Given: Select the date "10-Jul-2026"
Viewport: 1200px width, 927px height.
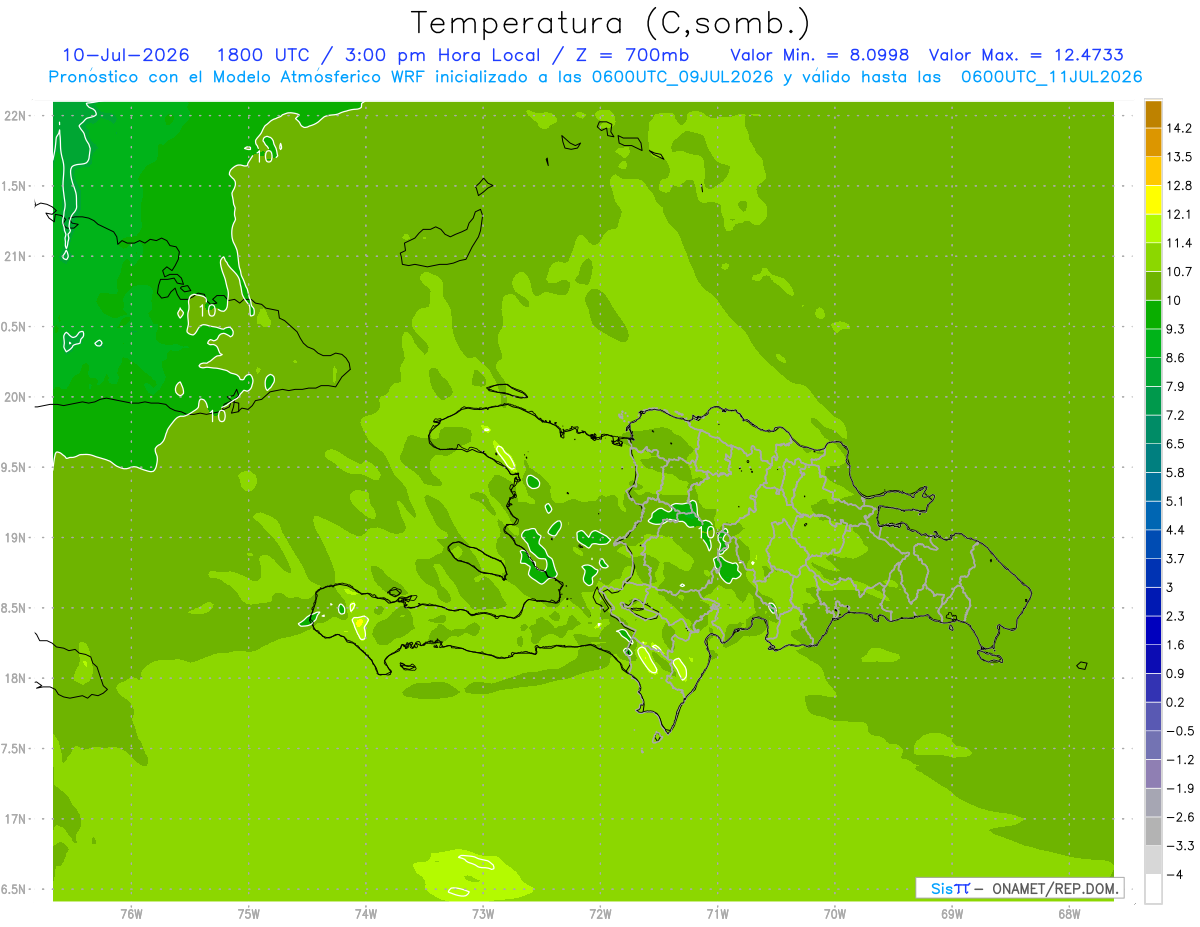Looking at the screenshot, I should click(126, 55).
